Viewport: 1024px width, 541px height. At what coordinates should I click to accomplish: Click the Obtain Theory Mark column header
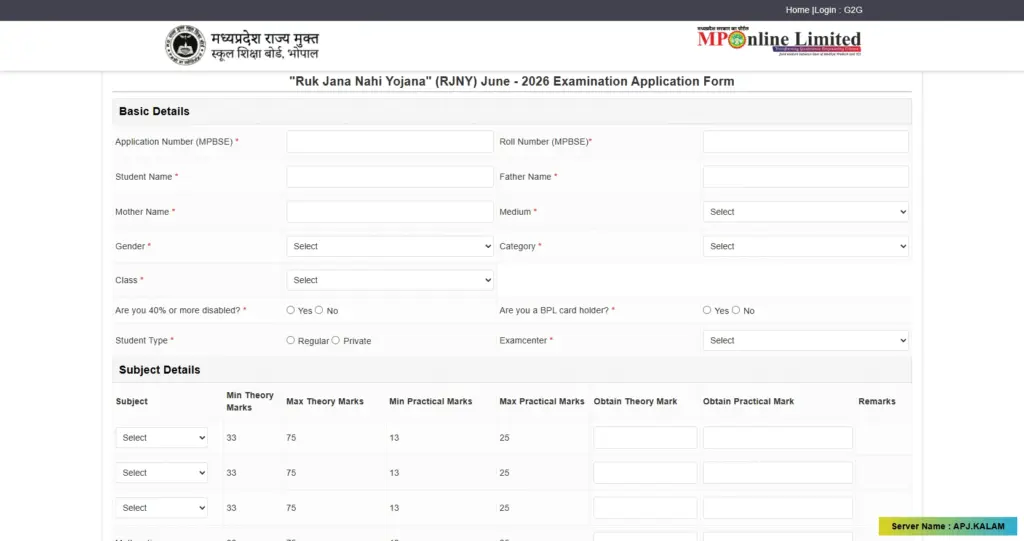pos(635,401)
